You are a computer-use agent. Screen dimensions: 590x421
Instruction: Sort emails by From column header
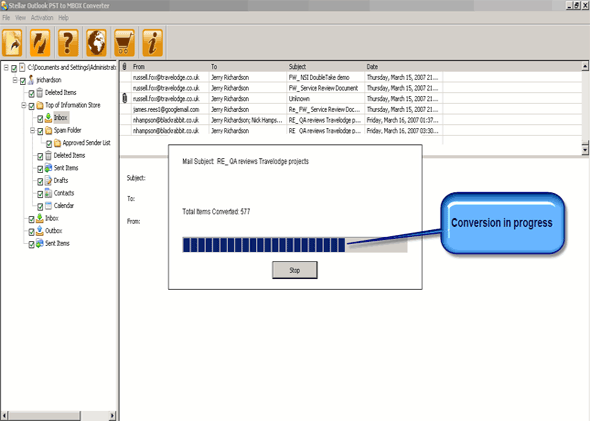tap(170, 67)
